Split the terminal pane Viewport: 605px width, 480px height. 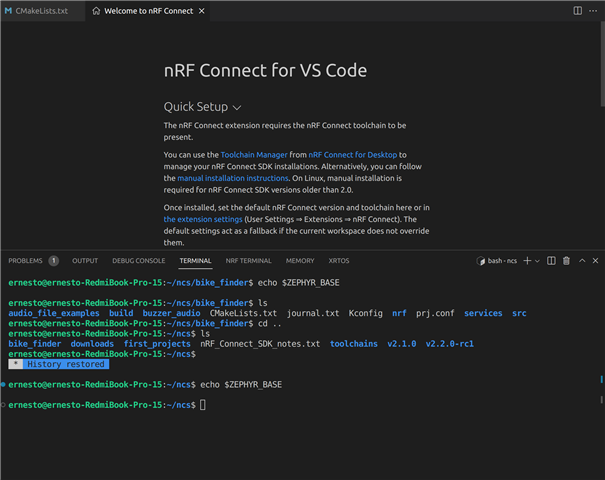551,261
